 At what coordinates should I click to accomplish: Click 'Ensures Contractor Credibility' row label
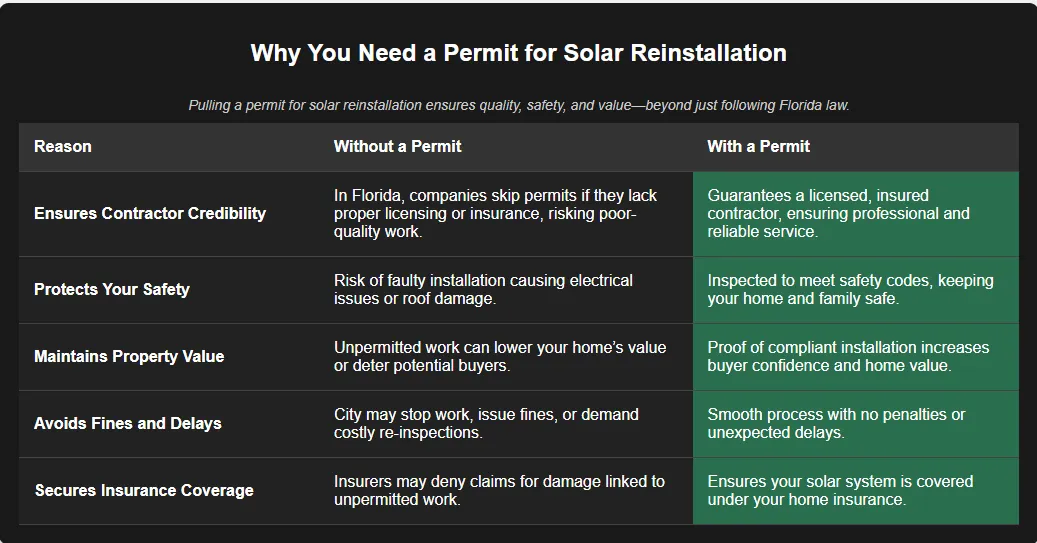click(150, 213)
